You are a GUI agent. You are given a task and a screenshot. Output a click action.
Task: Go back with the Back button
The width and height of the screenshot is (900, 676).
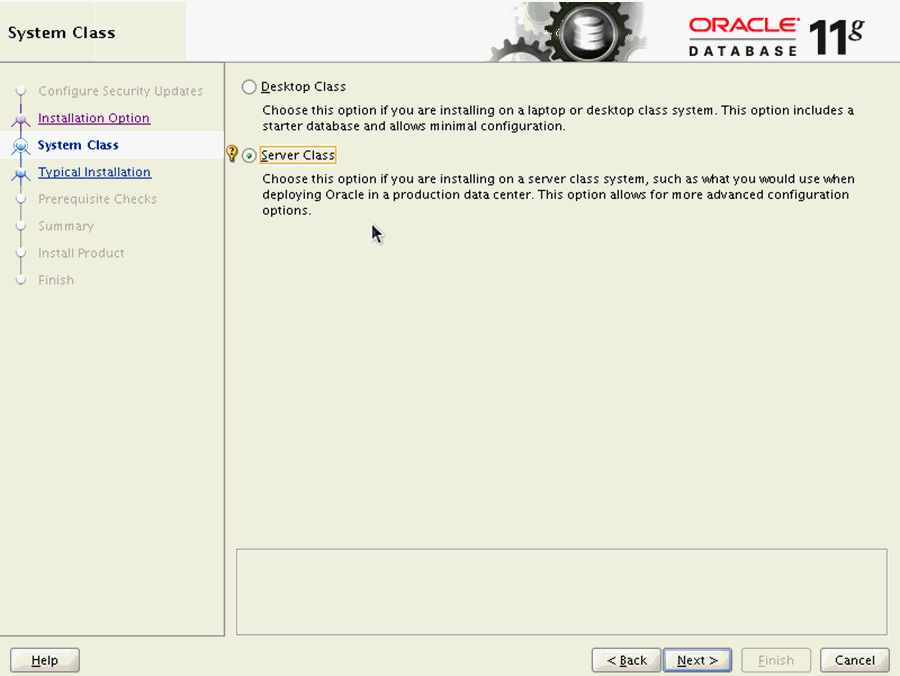[x=626, y=661]
